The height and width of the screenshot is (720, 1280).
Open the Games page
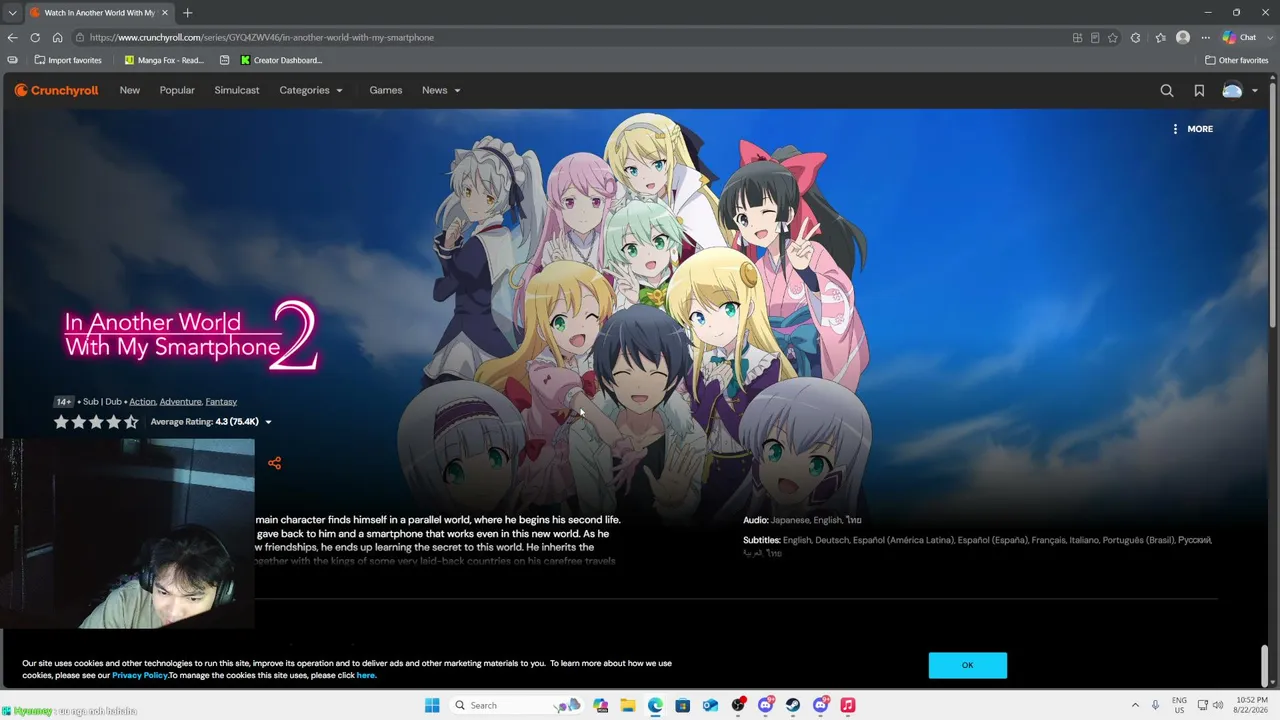point(386,90)
